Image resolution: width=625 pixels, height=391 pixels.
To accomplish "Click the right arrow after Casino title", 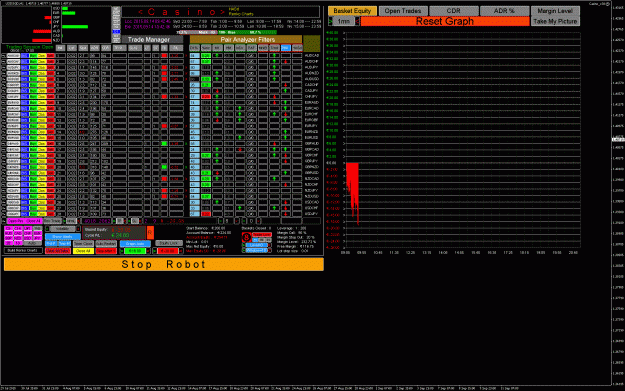I will tap(223, 12).
